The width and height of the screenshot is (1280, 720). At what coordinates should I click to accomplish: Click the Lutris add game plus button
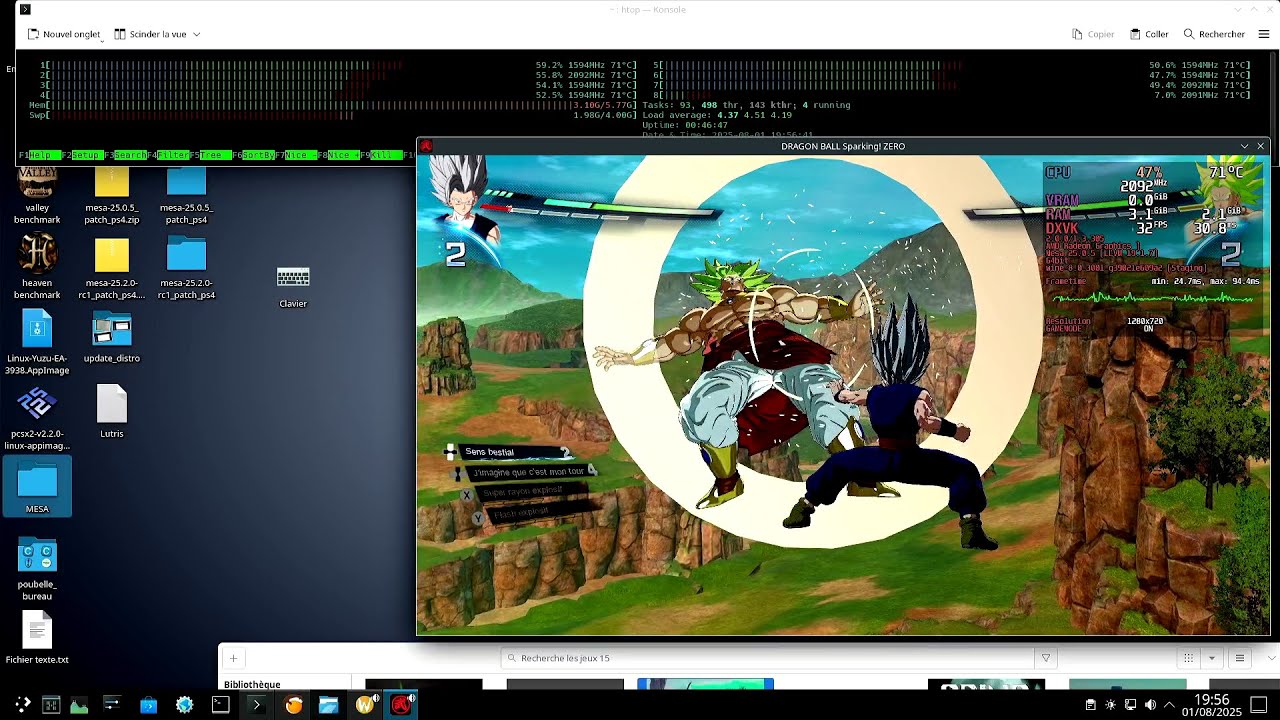233,658
